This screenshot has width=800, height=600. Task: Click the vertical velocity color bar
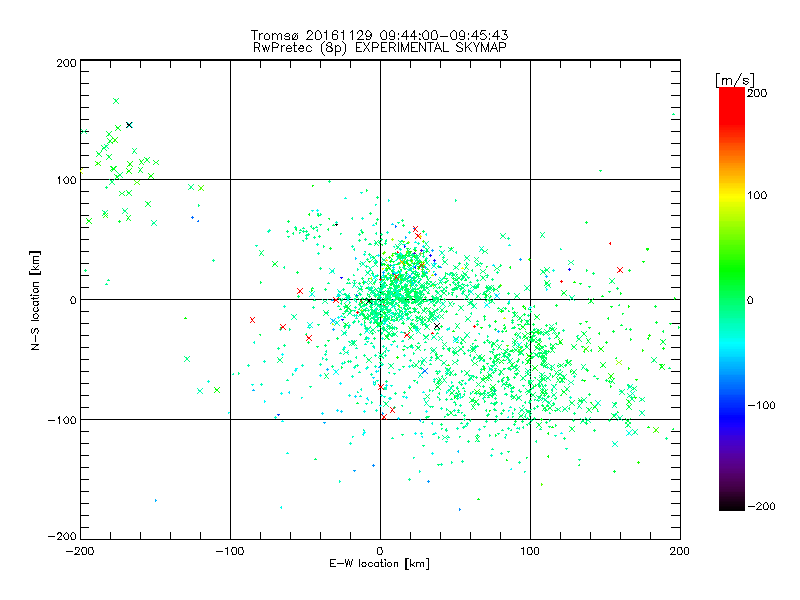tap(732, 299)
